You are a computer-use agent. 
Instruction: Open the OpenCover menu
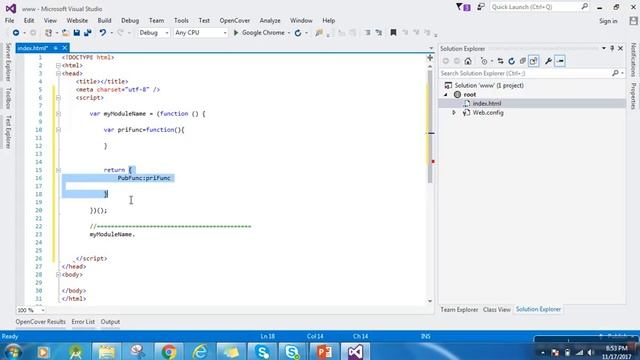[235, 20]
